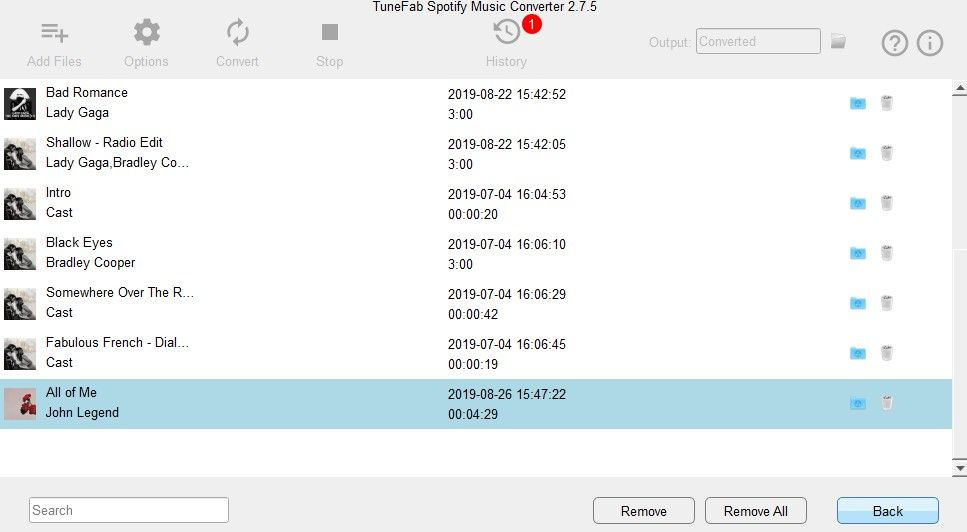Open the help question mark icon
Screen dimensions: 967x532
[894, 43]
